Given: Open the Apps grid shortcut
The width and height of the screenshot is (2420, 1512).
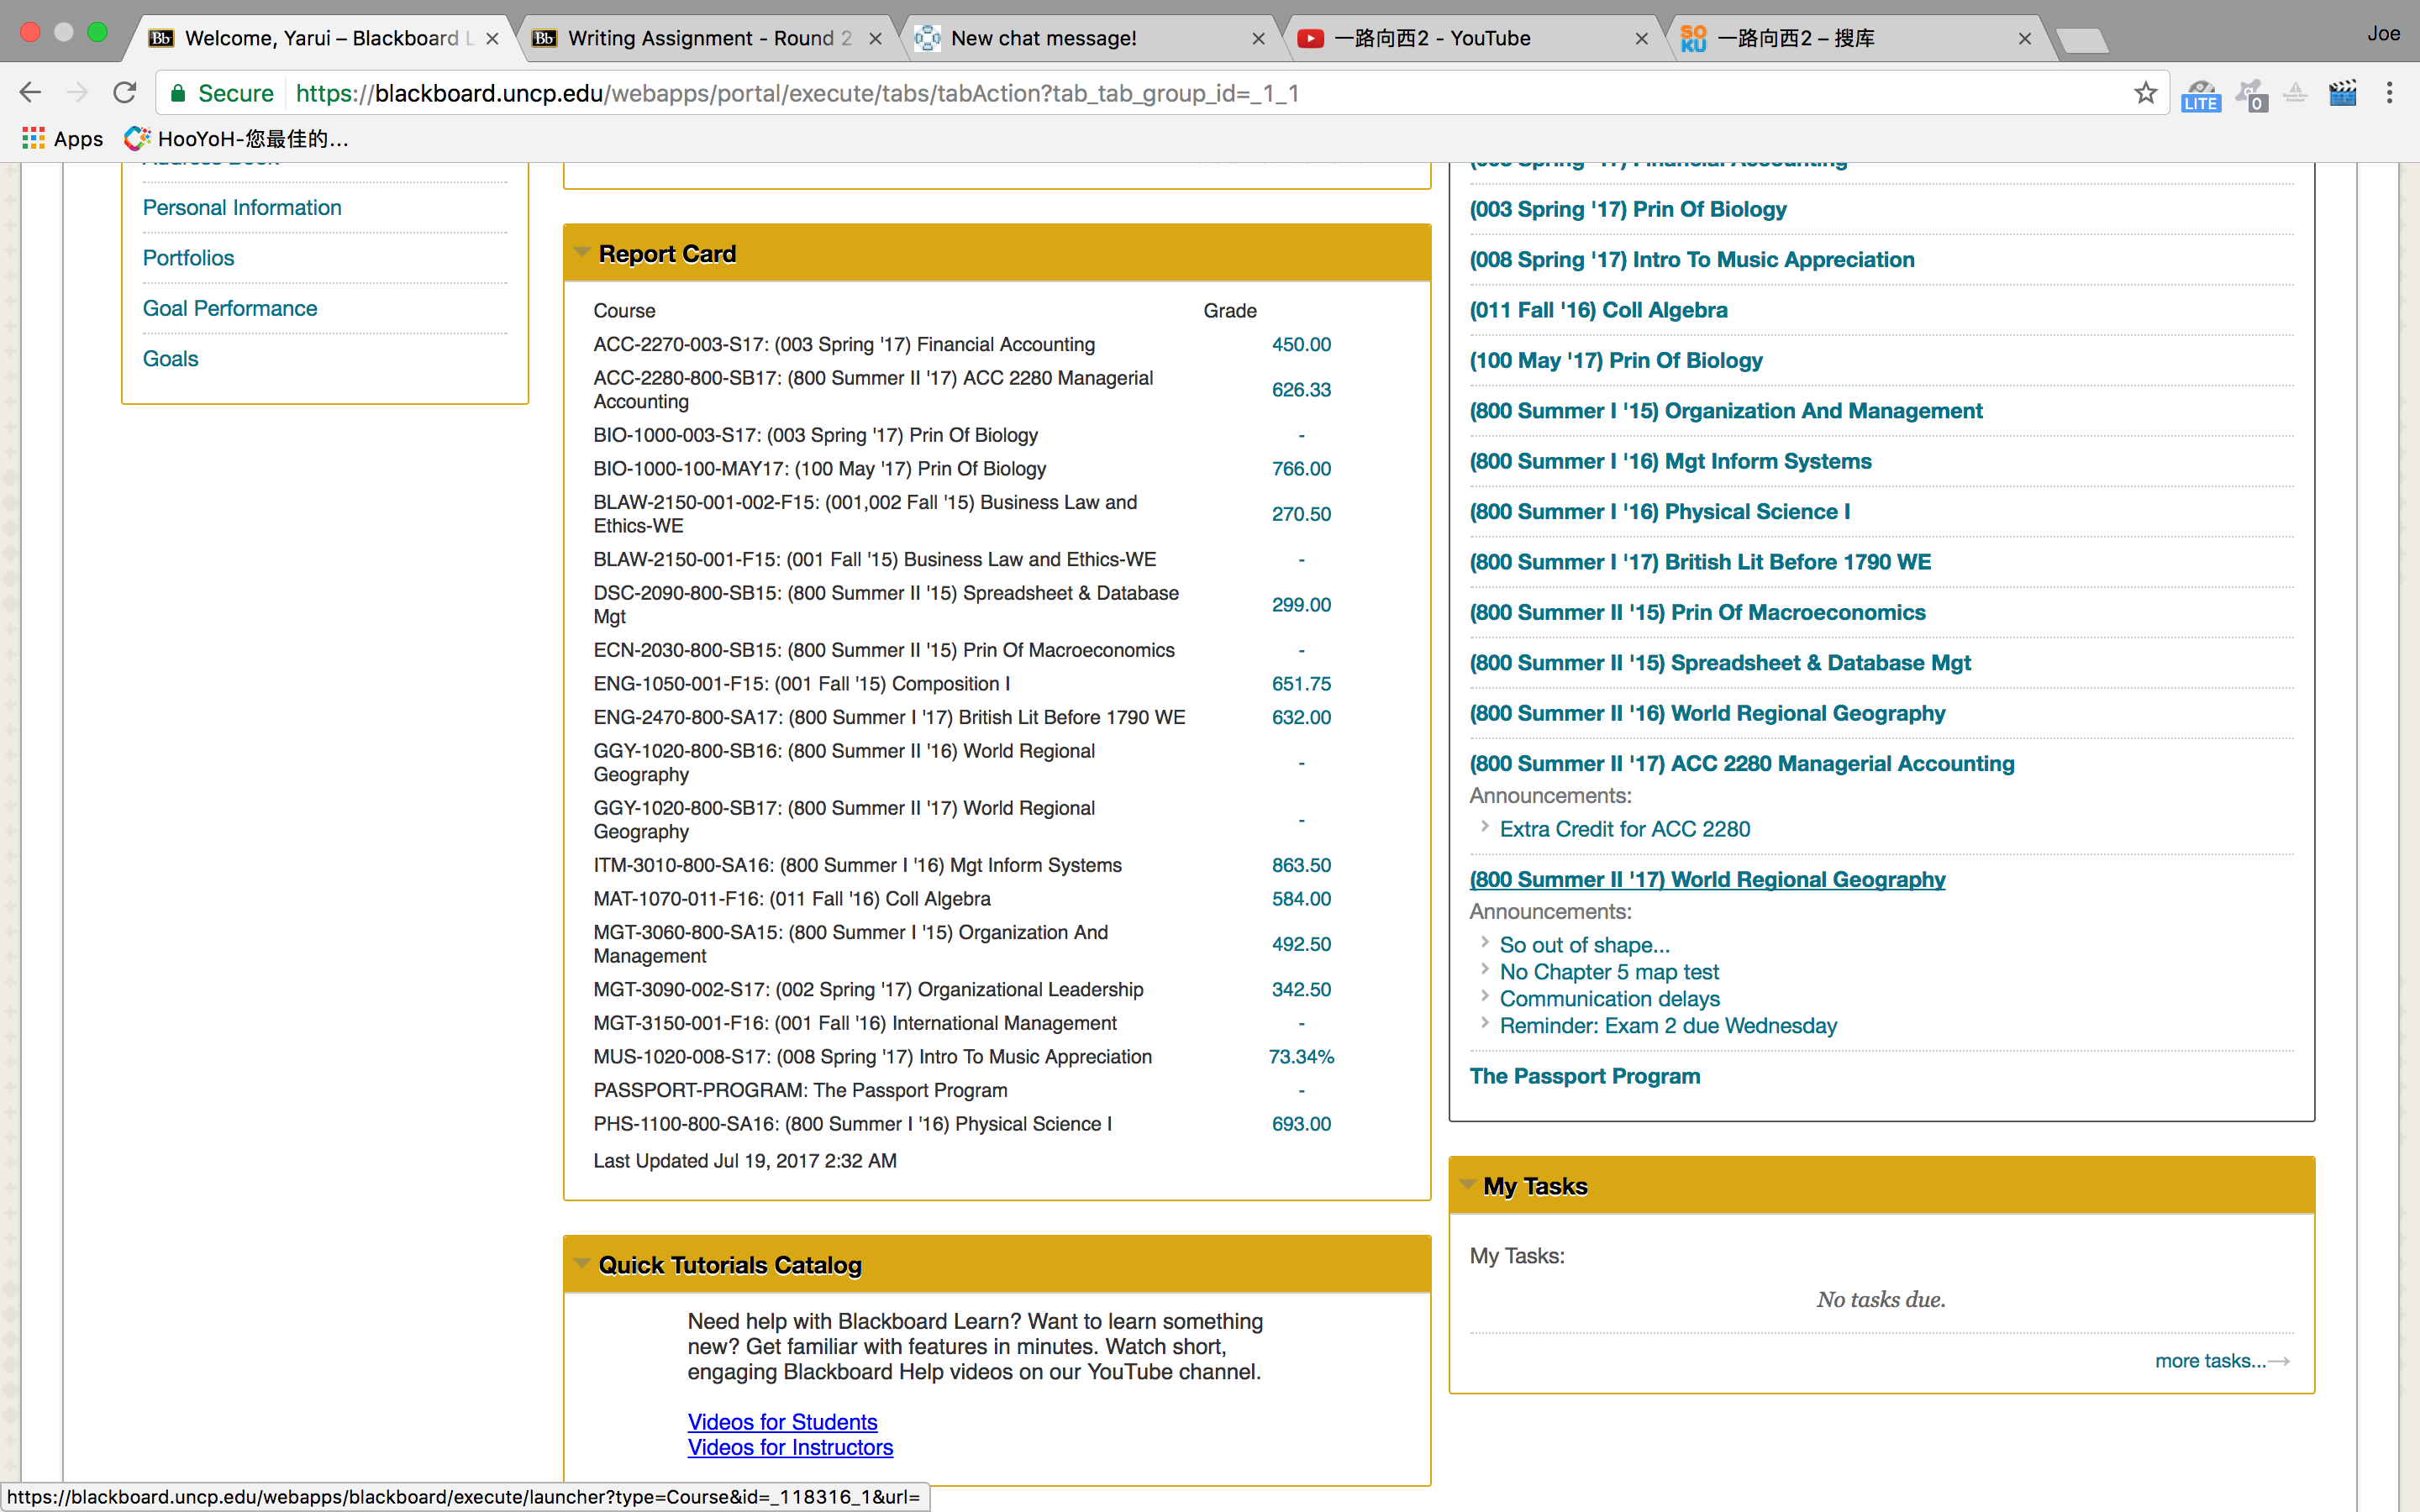Looking at the screenshot, I should coord(62,138).
